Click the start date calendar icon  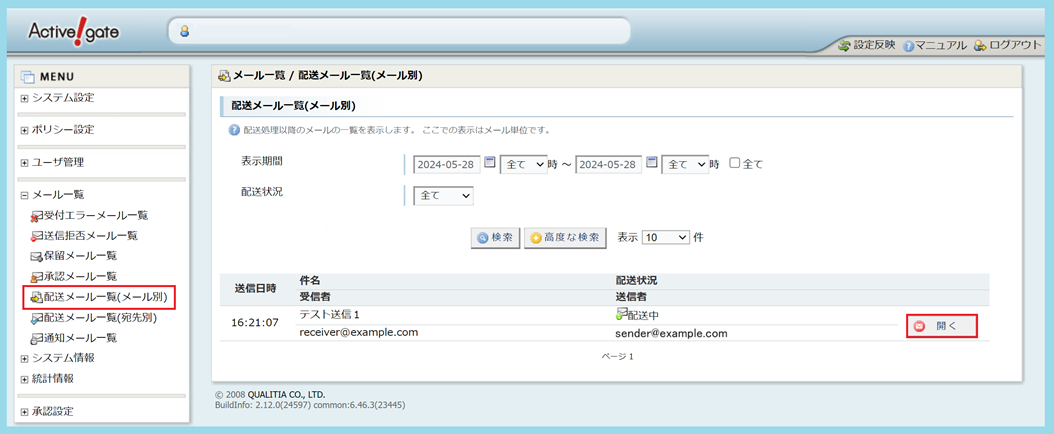coord(490,163)
